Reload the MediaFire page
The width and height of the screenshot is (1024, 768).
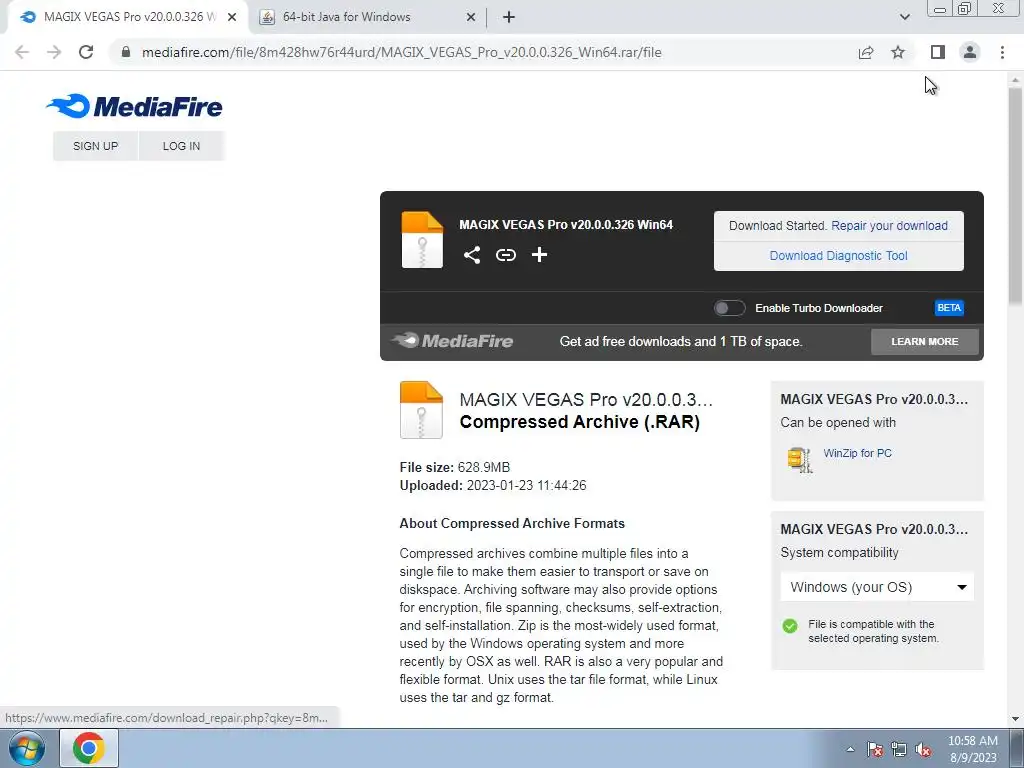pos(86,52)
